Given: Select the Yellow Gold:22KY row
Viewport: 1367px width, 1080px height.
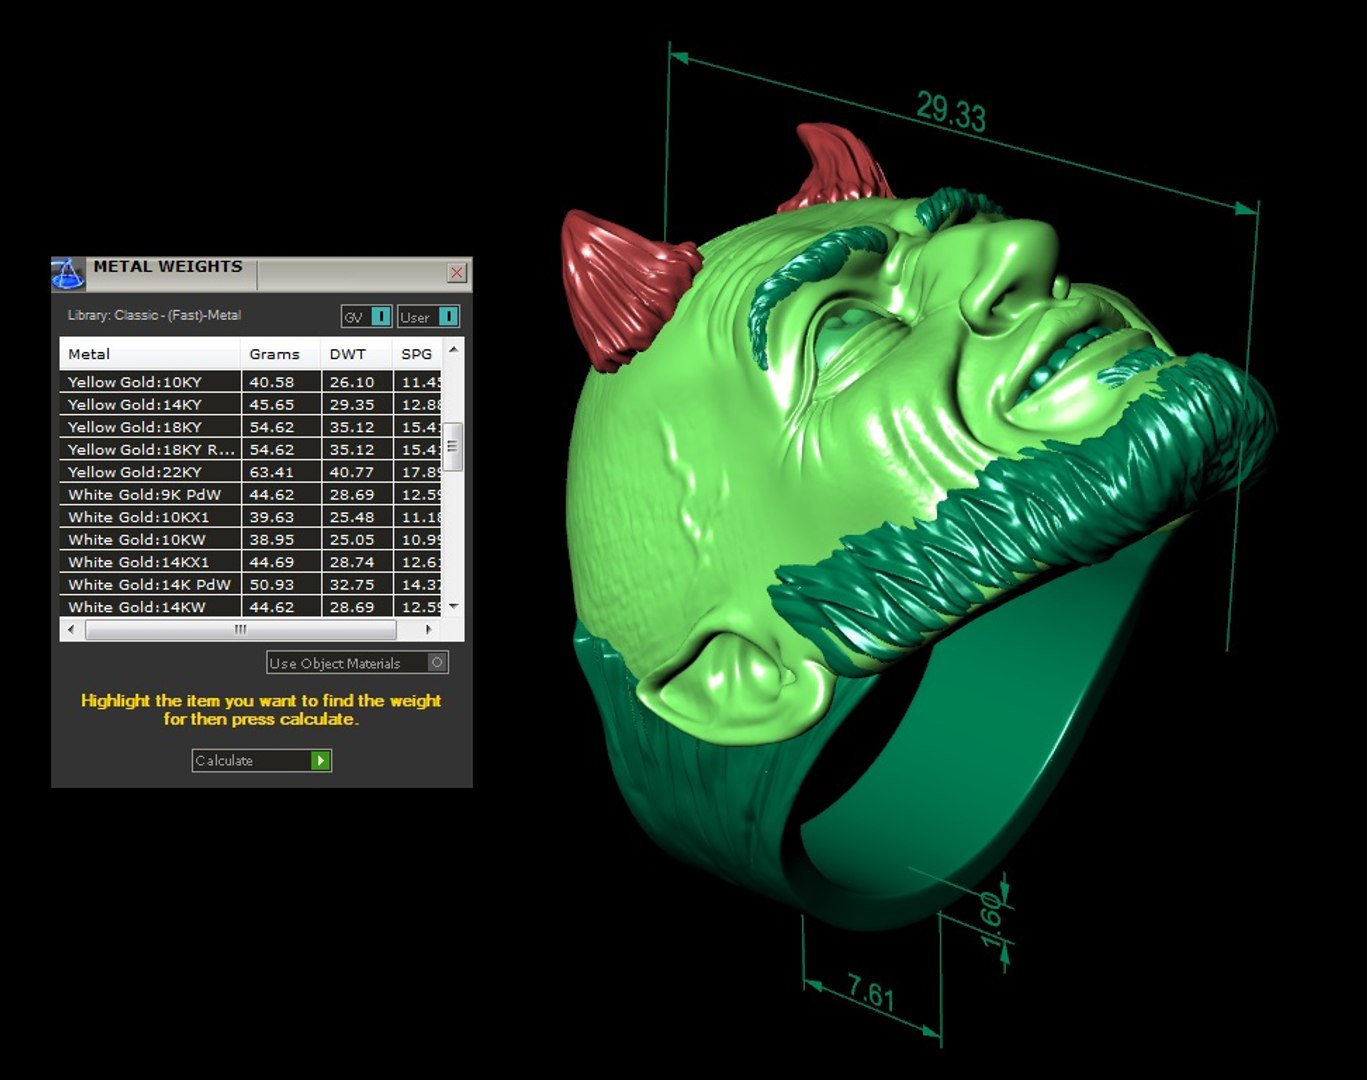Looking at the screenshot, I should tap(250, 472).
